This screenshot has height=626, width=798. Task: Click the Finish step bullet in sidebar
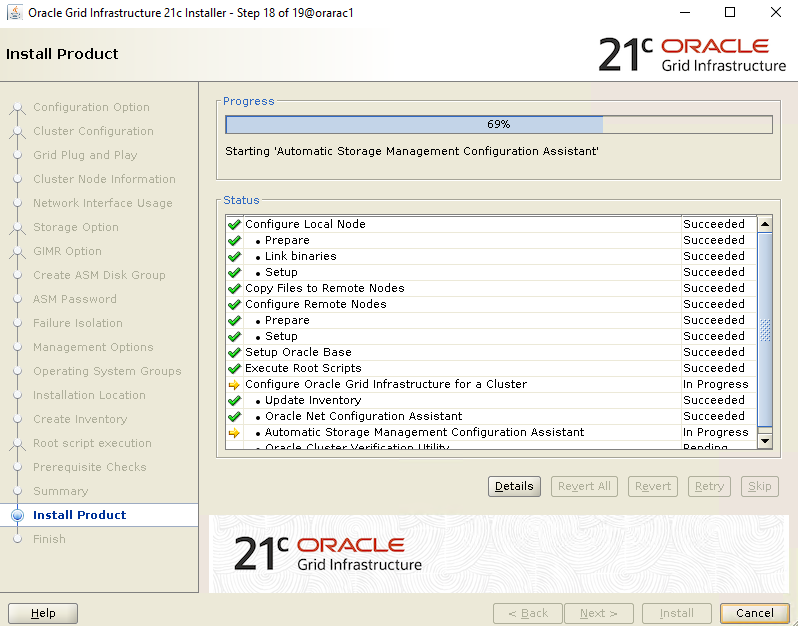tap(17, 539)
